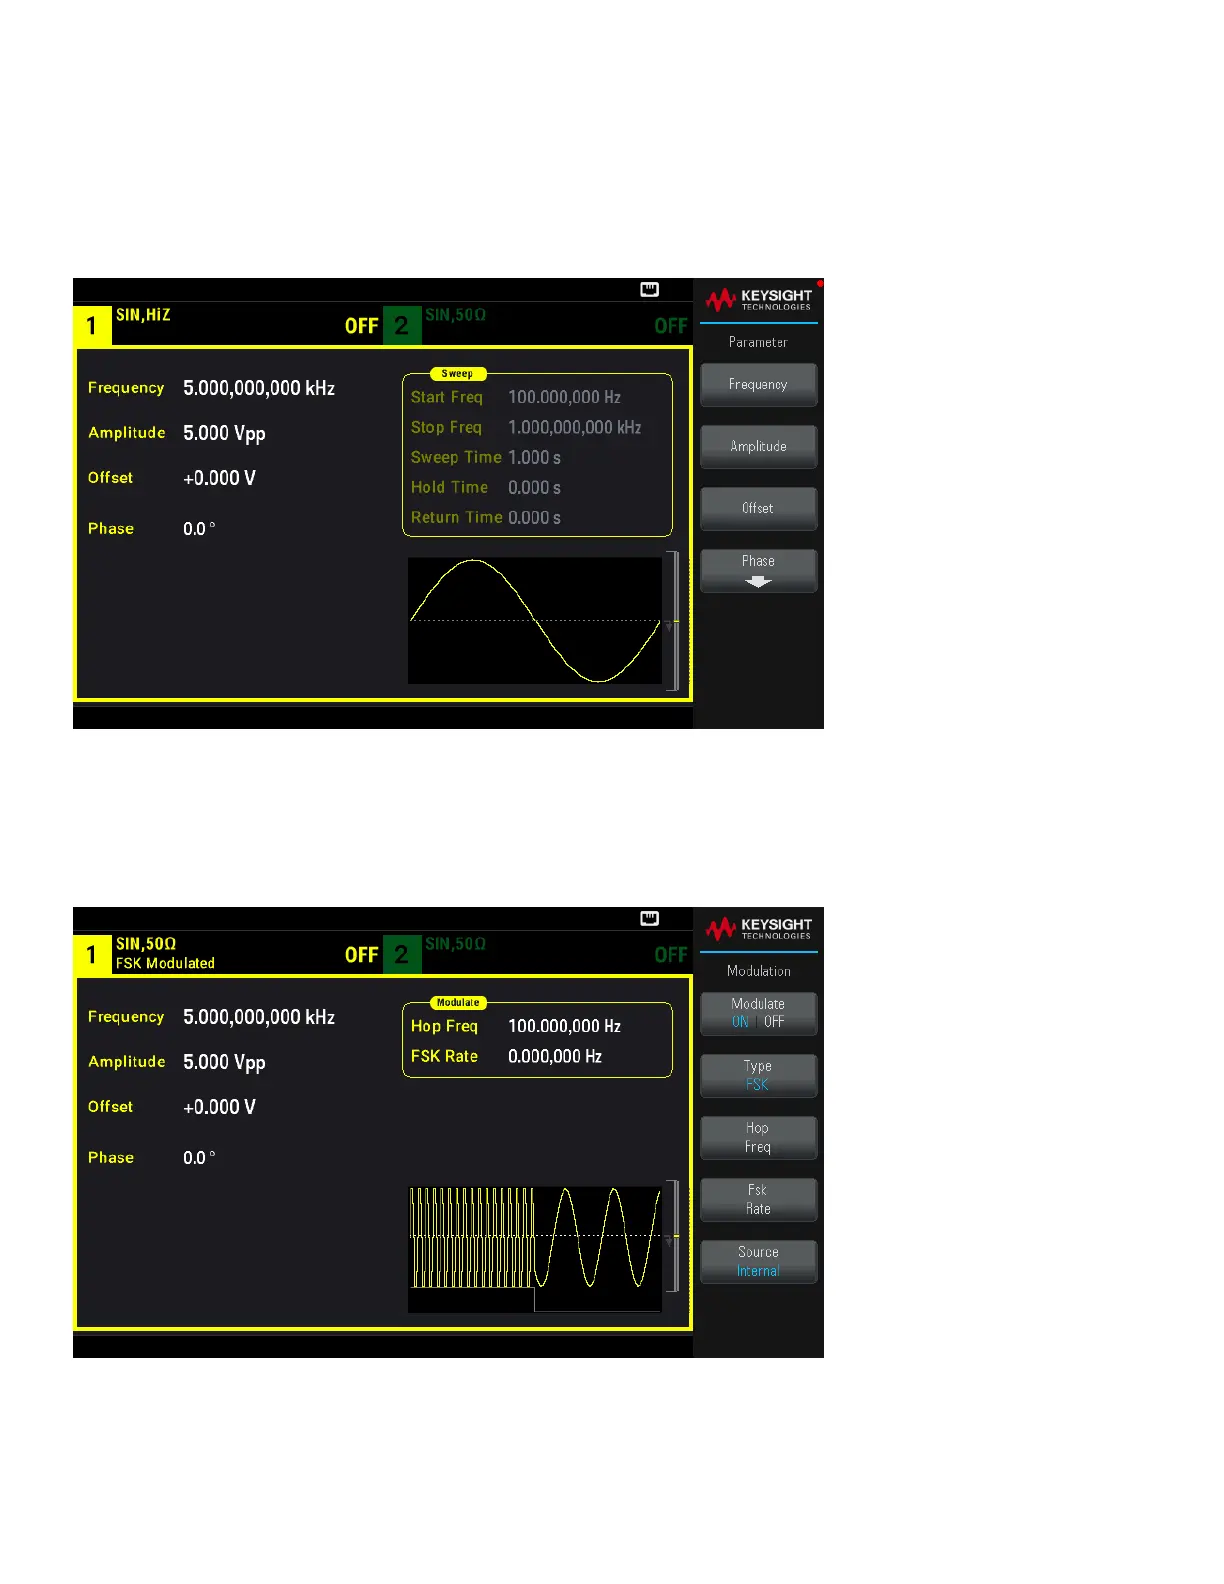Toggle the Modulate ON/OFF softkey
Viewport: 1224px width, 1584px height.
click(x=758, y=1013)
